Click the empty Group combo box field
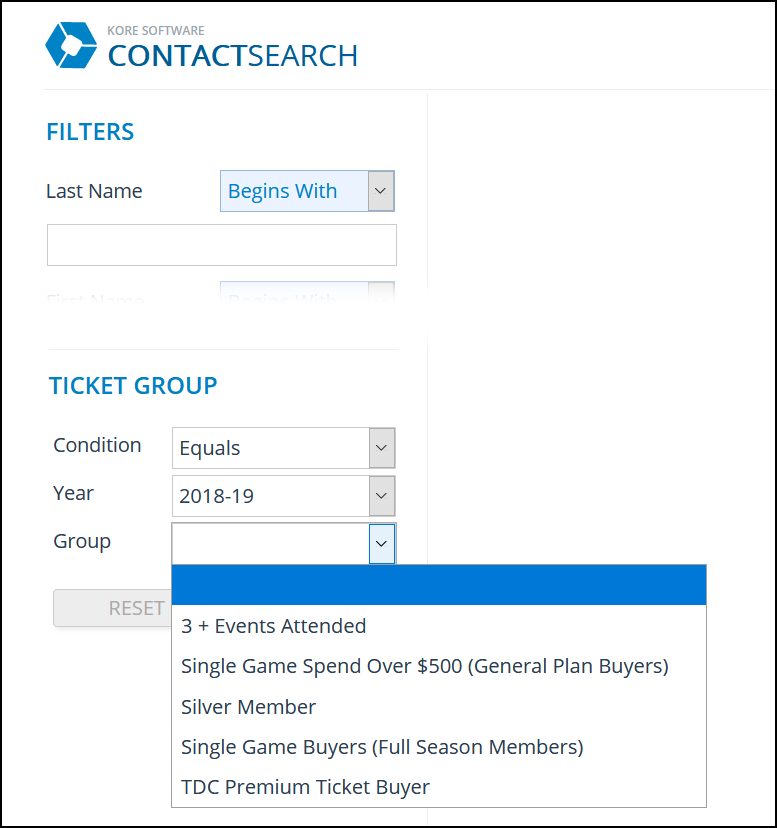 270,543
